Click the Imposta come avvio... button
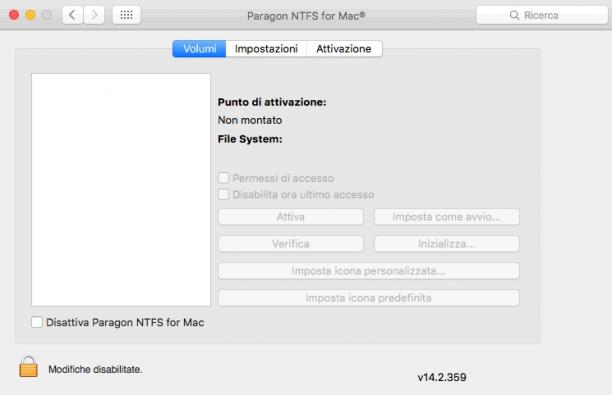Screen dimensions: 612x395 [447, 217]
